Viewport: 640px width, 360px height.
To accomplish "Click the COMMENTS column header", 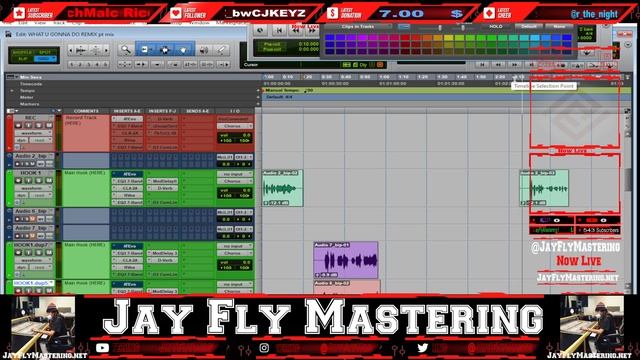I will point(86,111).
